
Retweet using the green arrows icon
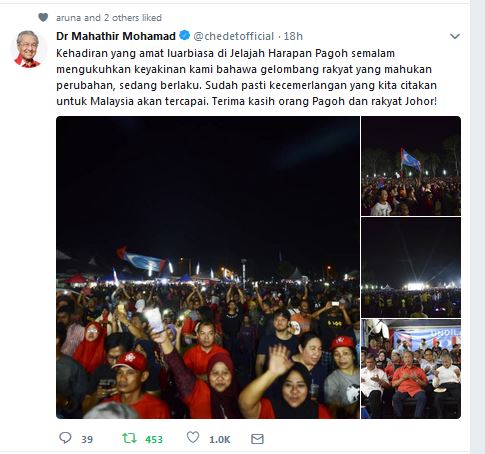[x=129, y=438]
